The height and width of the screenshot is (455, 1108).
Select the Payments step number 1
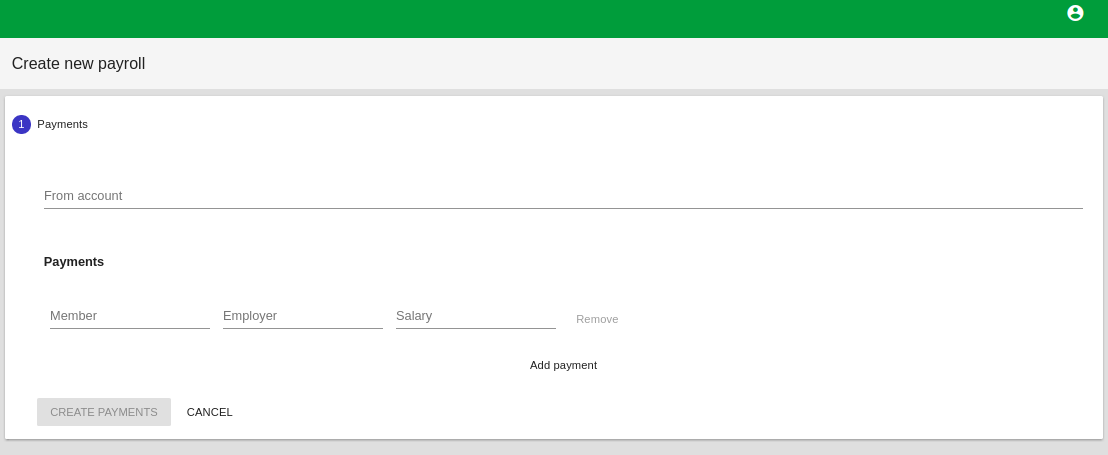click(x=21, y=124)
